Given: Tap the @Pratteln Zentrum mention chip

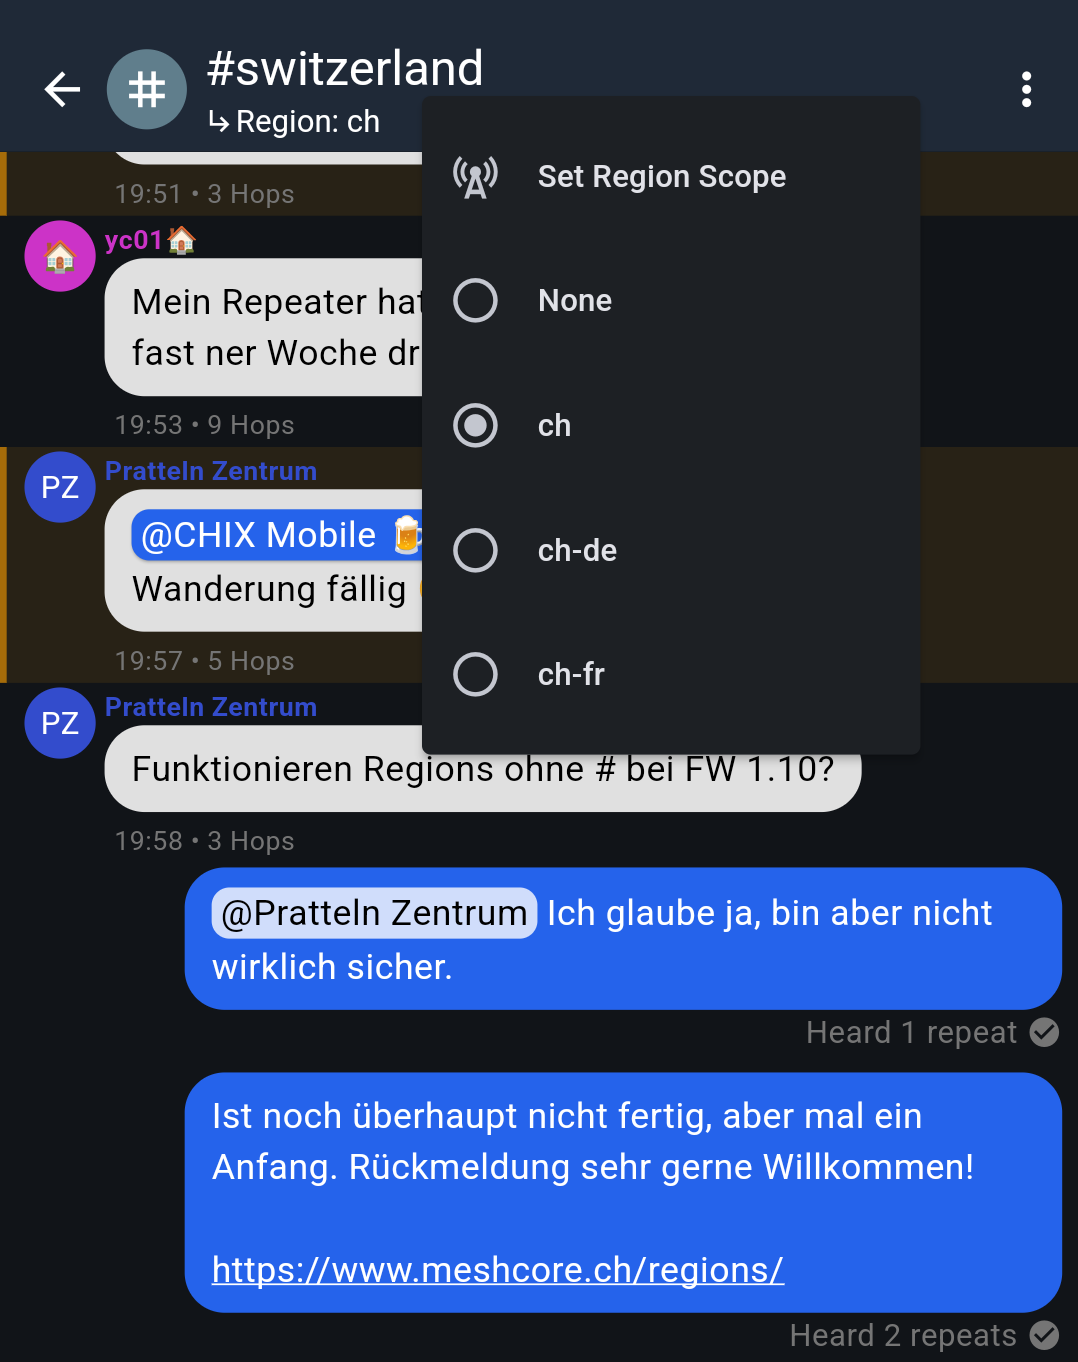Looking at the screenshot, I should point(374,913).
